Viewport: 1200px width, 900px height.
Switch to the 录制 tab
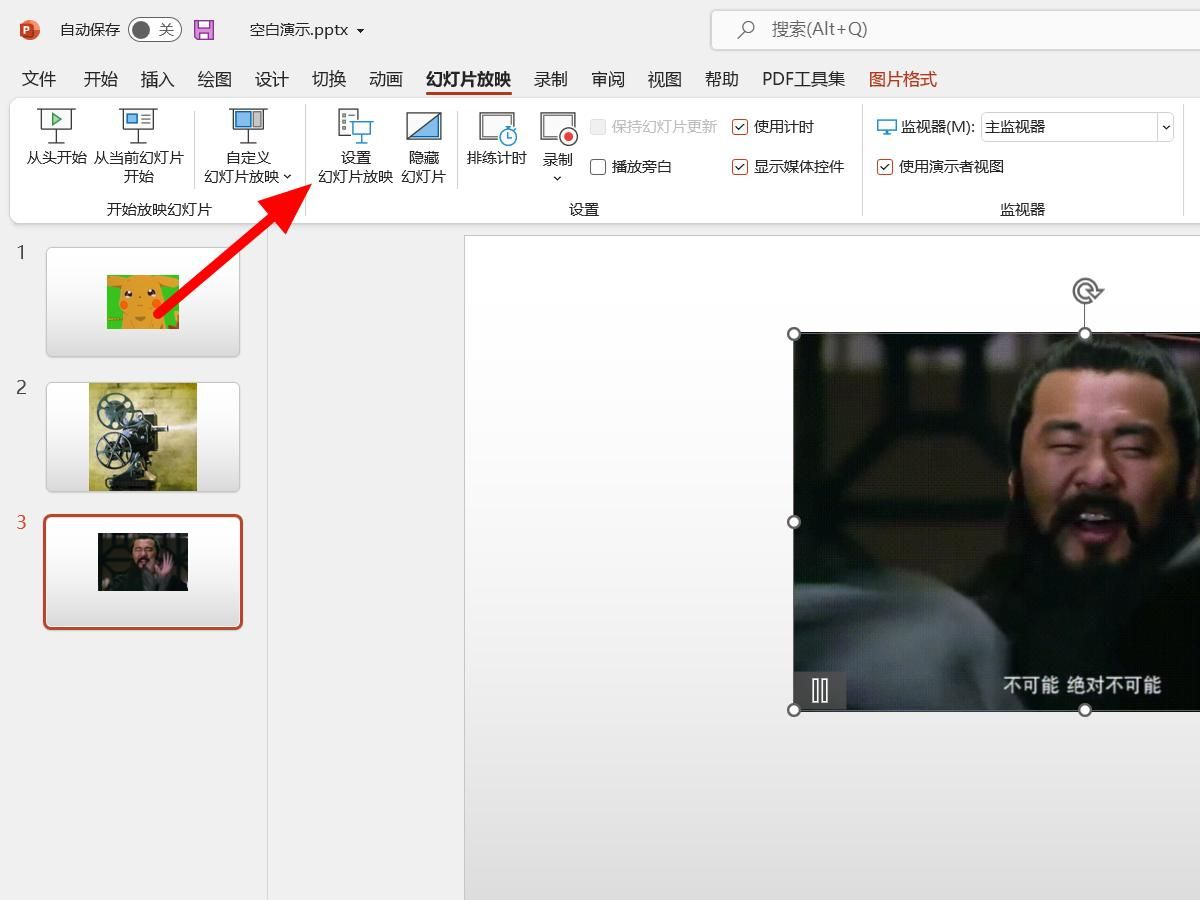pyautogui.click(x=550, y=79)
